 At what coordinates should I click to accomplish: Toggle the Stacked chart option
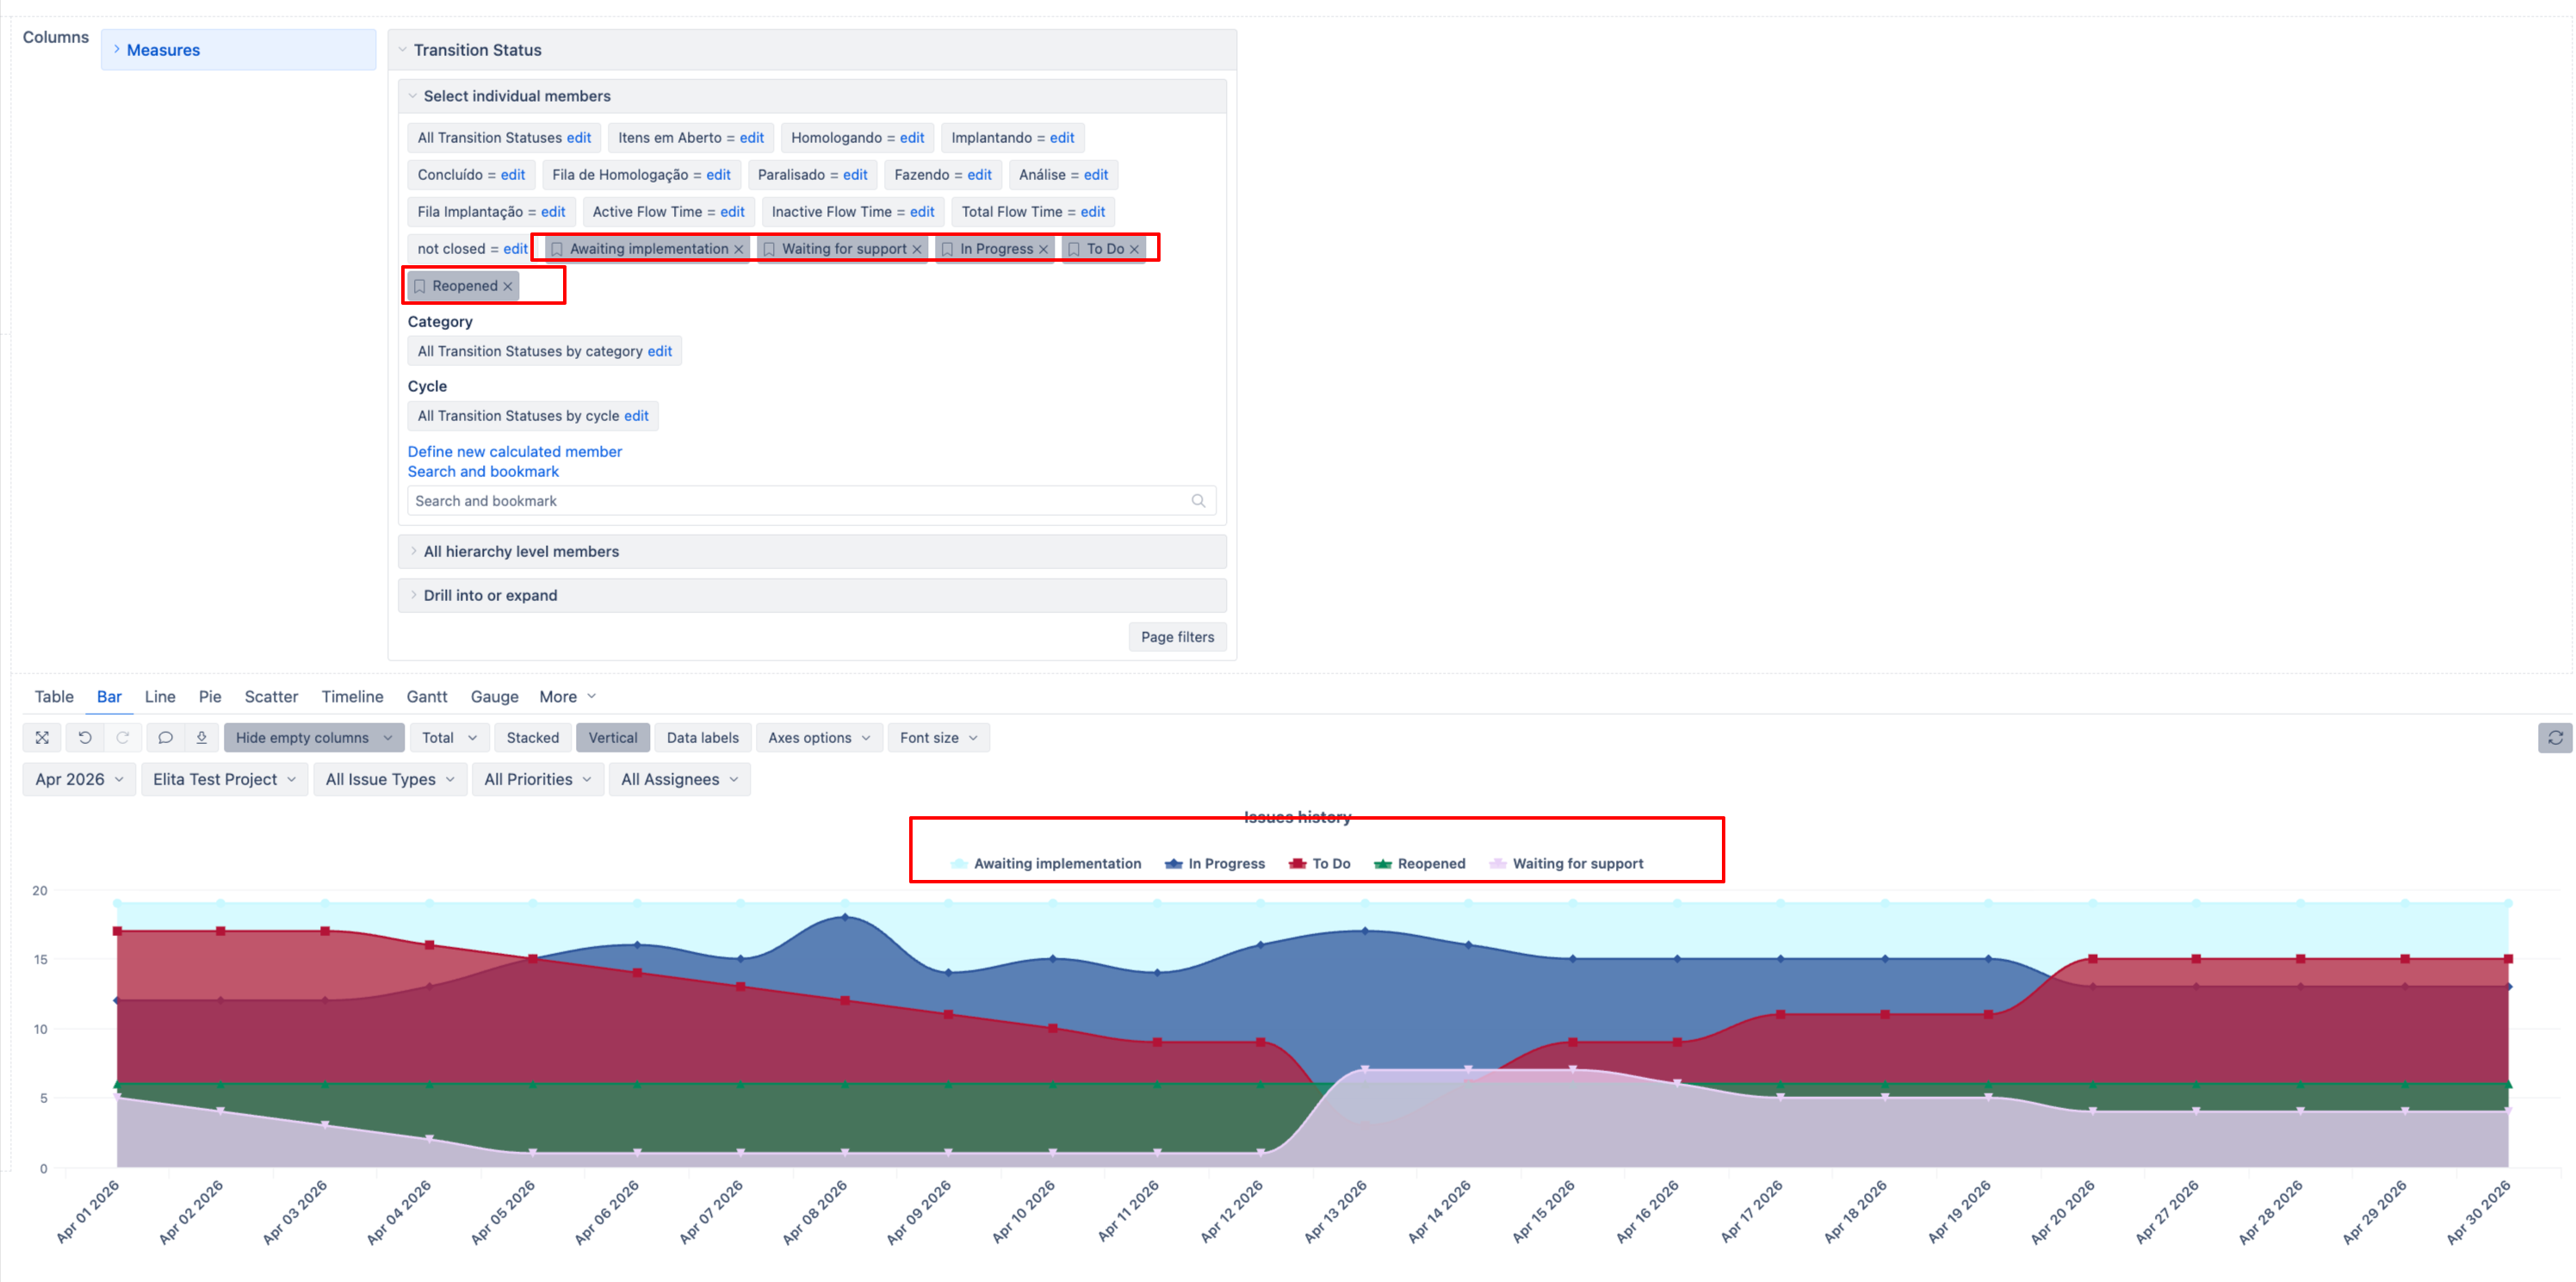(532, 738)
